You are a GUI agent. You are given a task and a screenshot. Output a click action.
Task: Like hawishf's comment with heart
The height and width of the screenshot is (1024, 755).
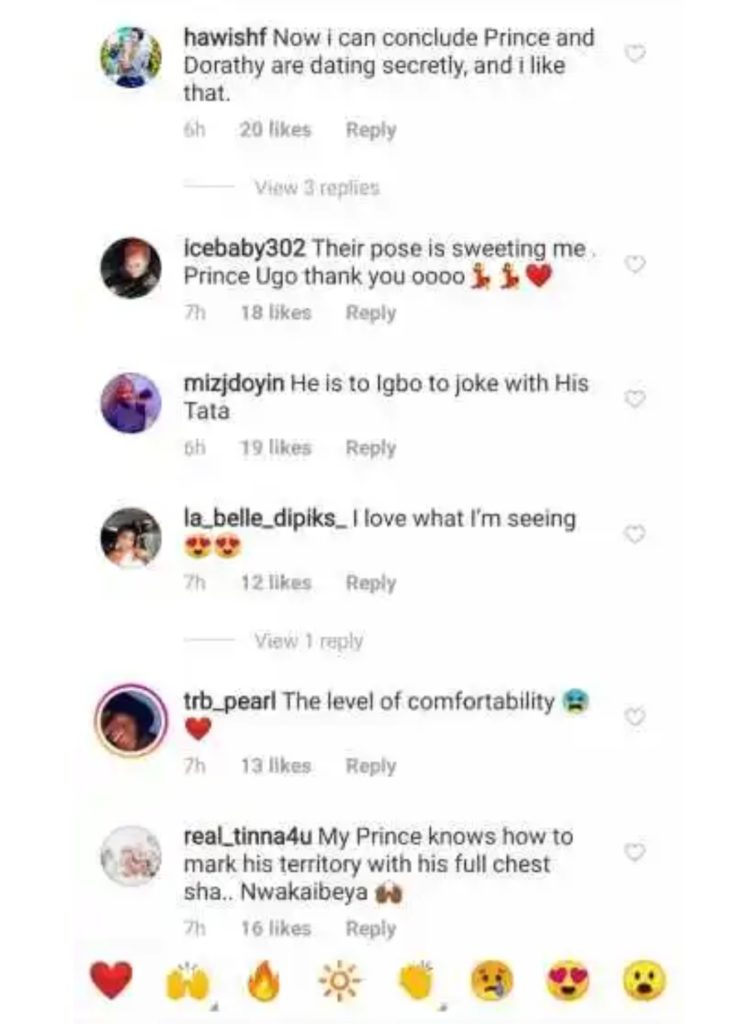634,53
